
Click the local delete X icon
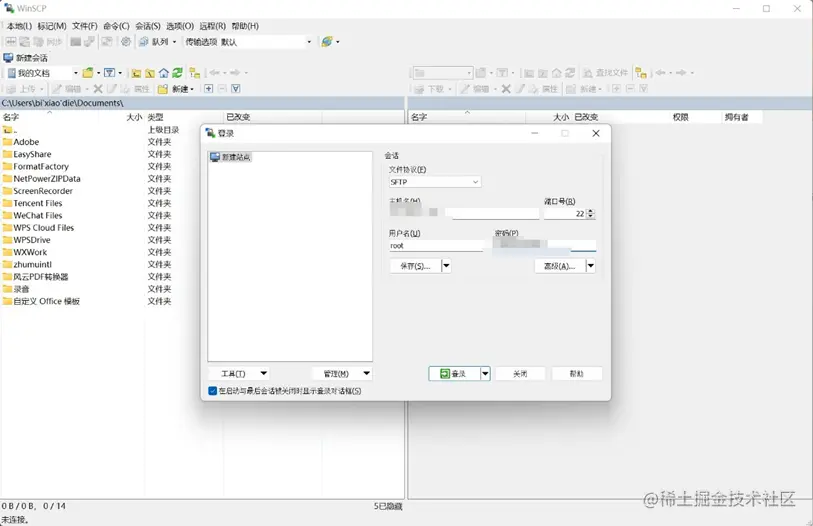pos(97,89)
